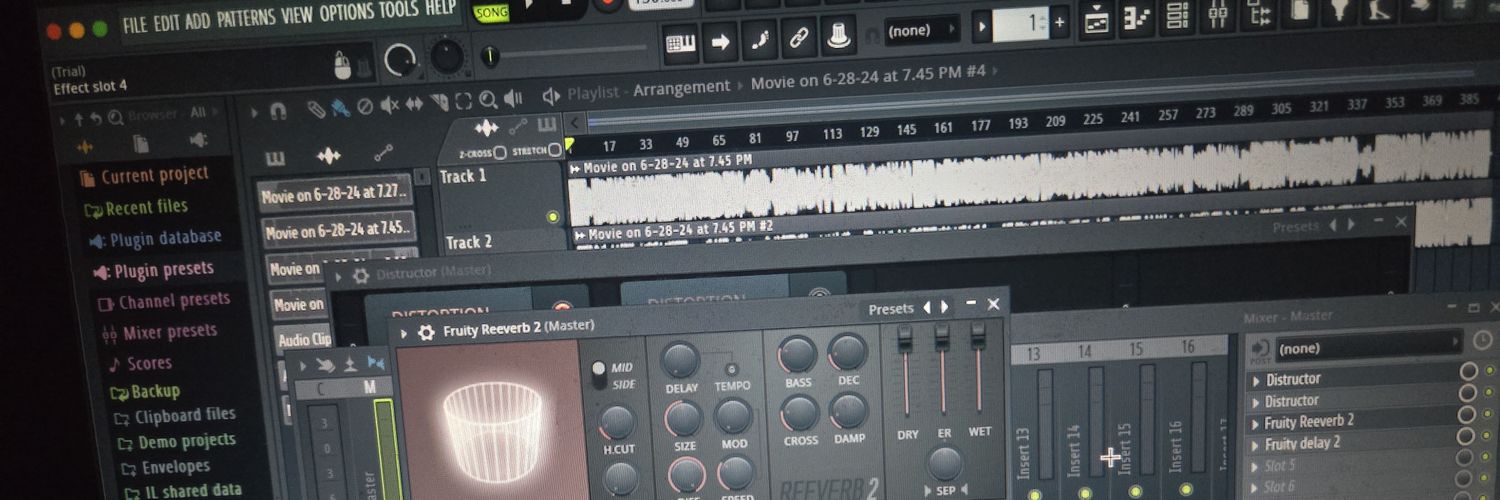Add a new pattern with plus button
Screen dimensions: 1500x500
click(x=1060, y=22)
